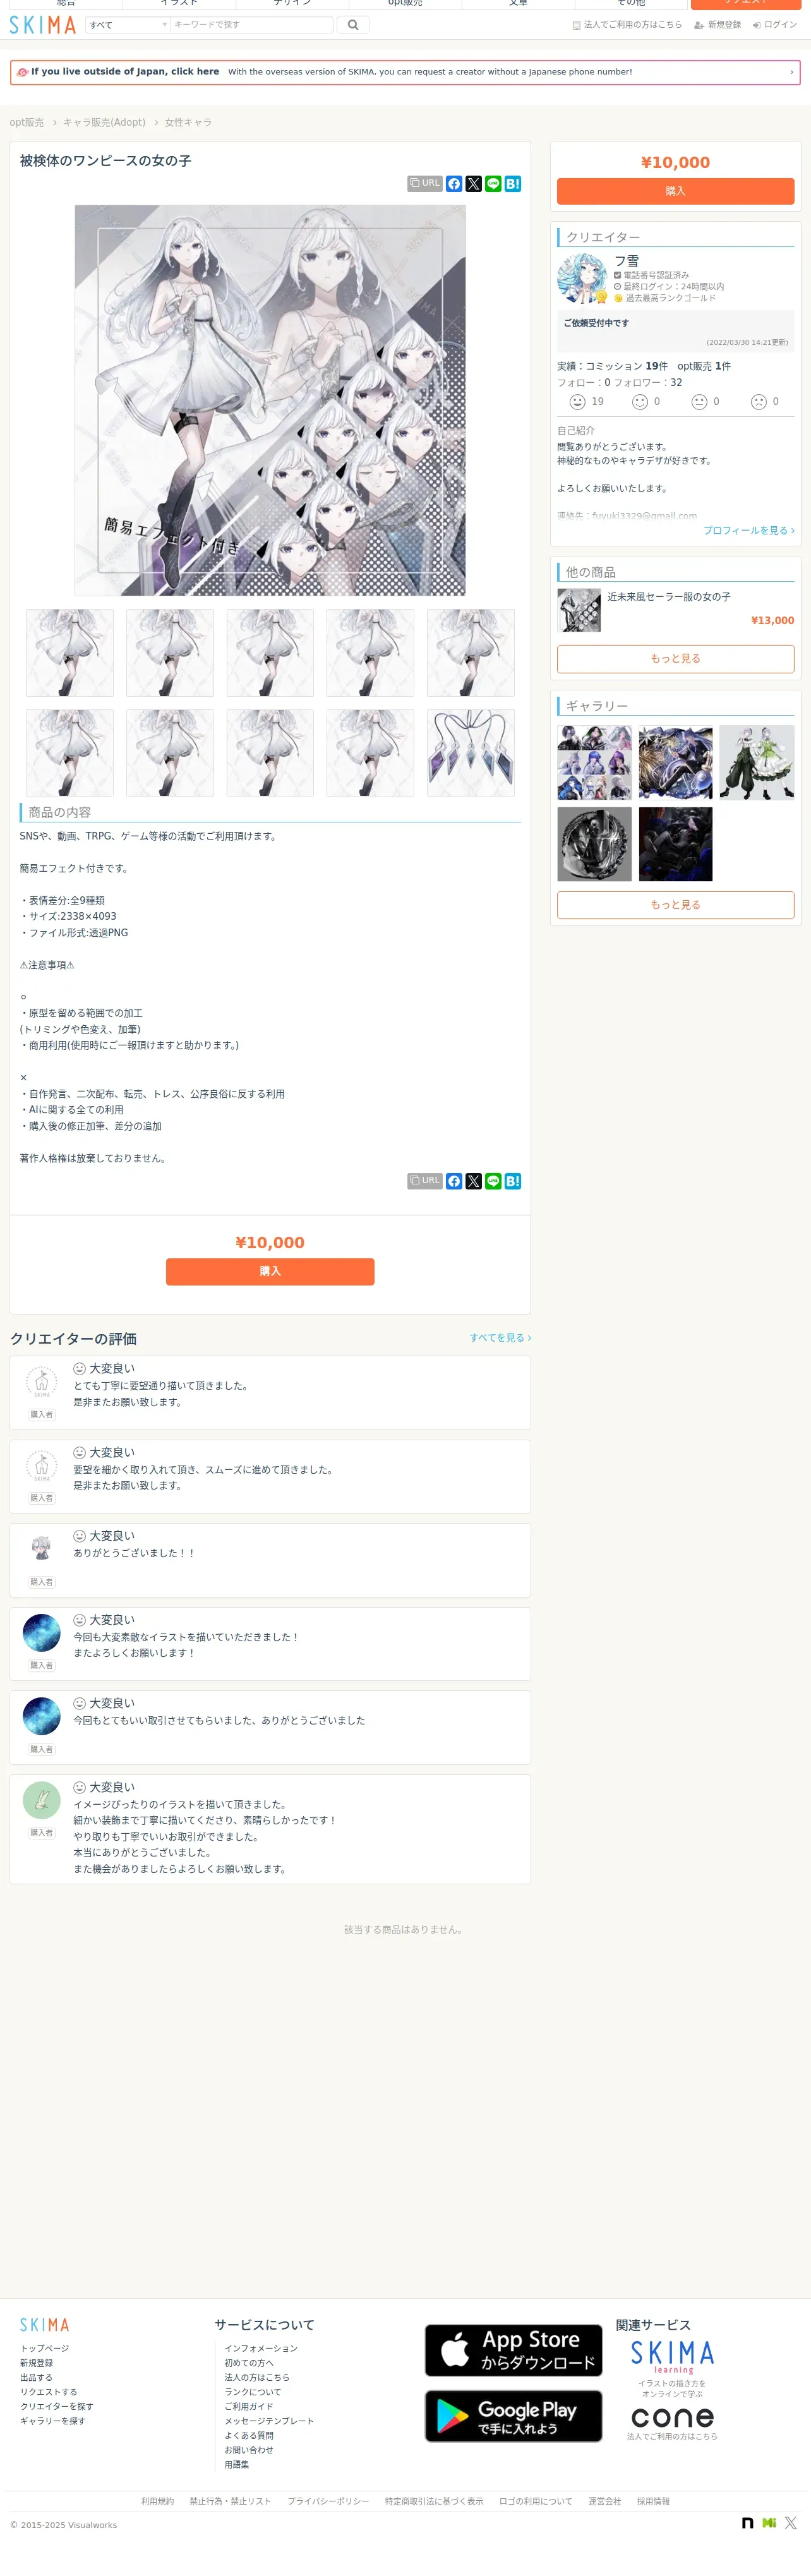Open the Misskey icon in footer

pos(769,2523)
